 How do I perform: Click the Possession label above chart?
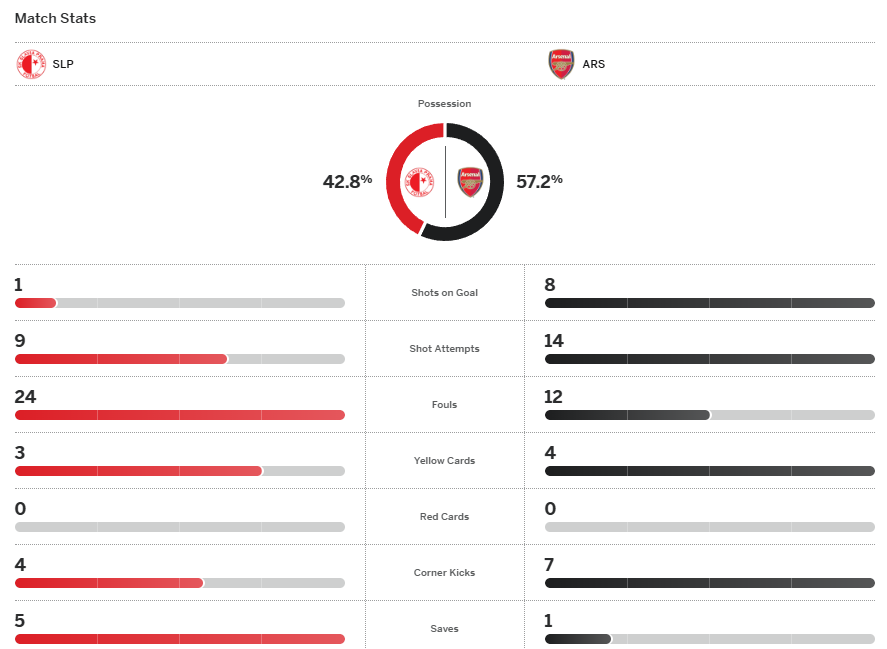444,104
